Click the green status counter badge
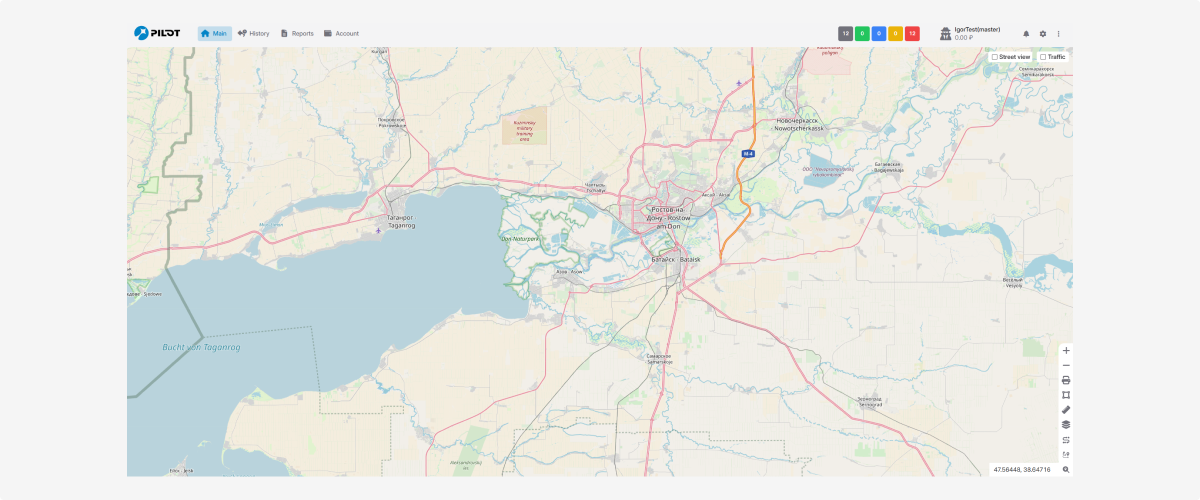This screenshot has width=1200, height=500. [862, 34]
